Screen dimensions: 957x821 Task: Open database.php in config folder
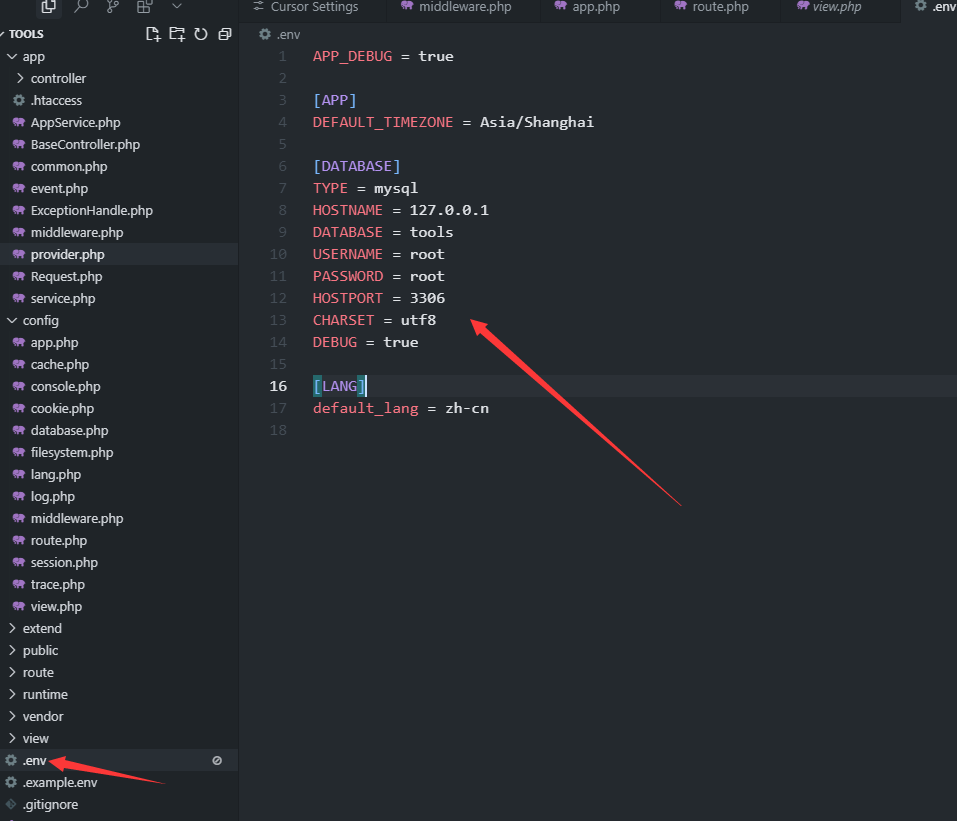[69, 431]
